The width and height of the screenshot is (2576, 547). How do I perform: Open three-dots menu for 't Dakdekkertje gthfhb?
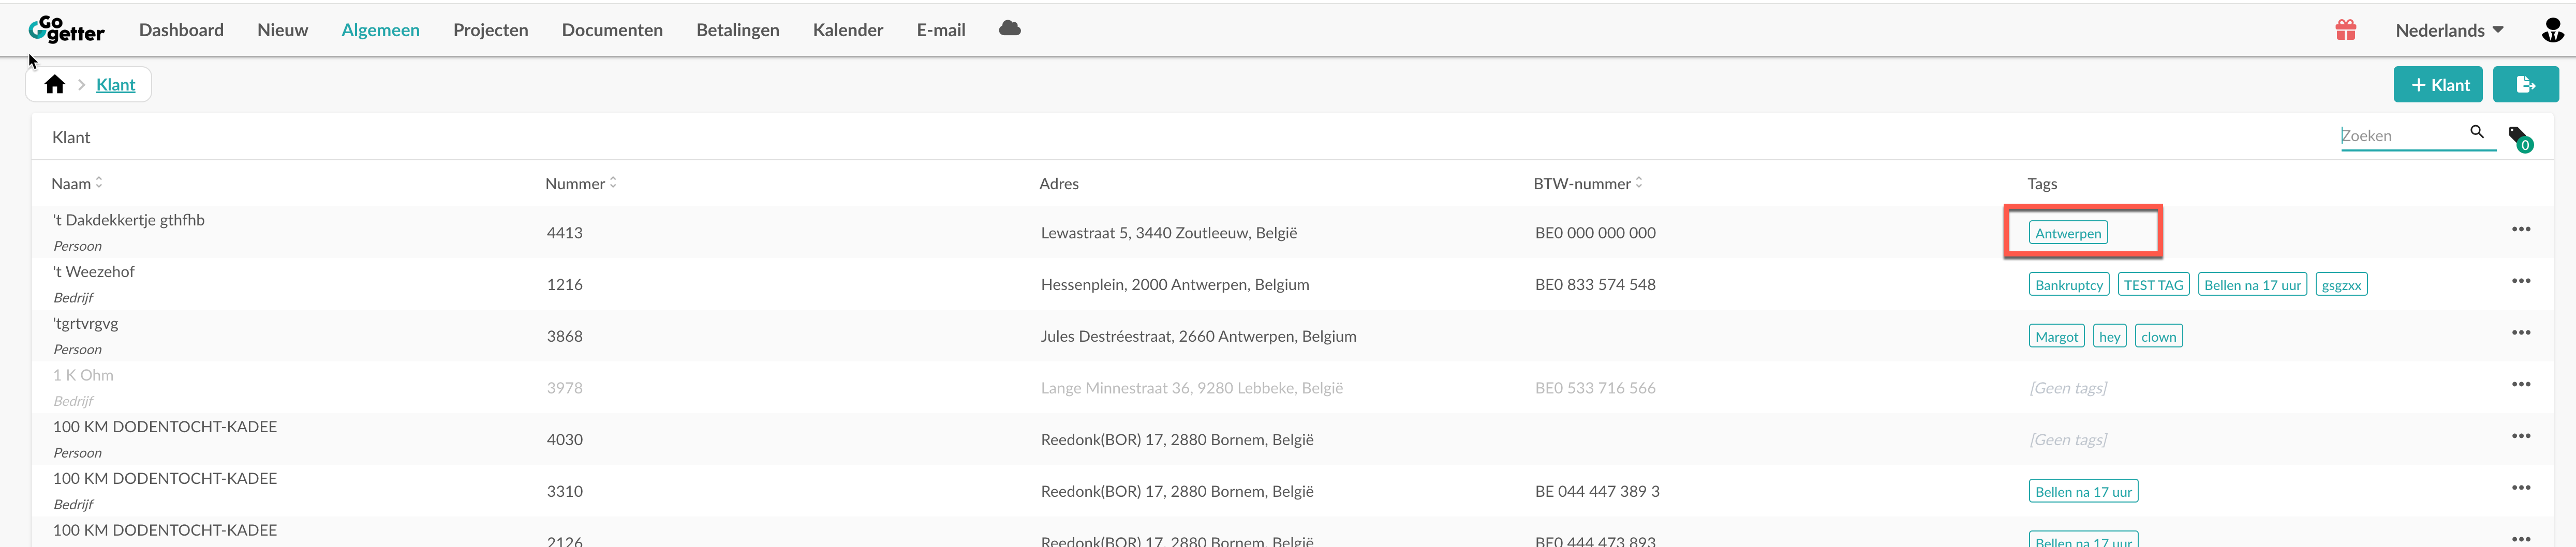coord(2521,230)
